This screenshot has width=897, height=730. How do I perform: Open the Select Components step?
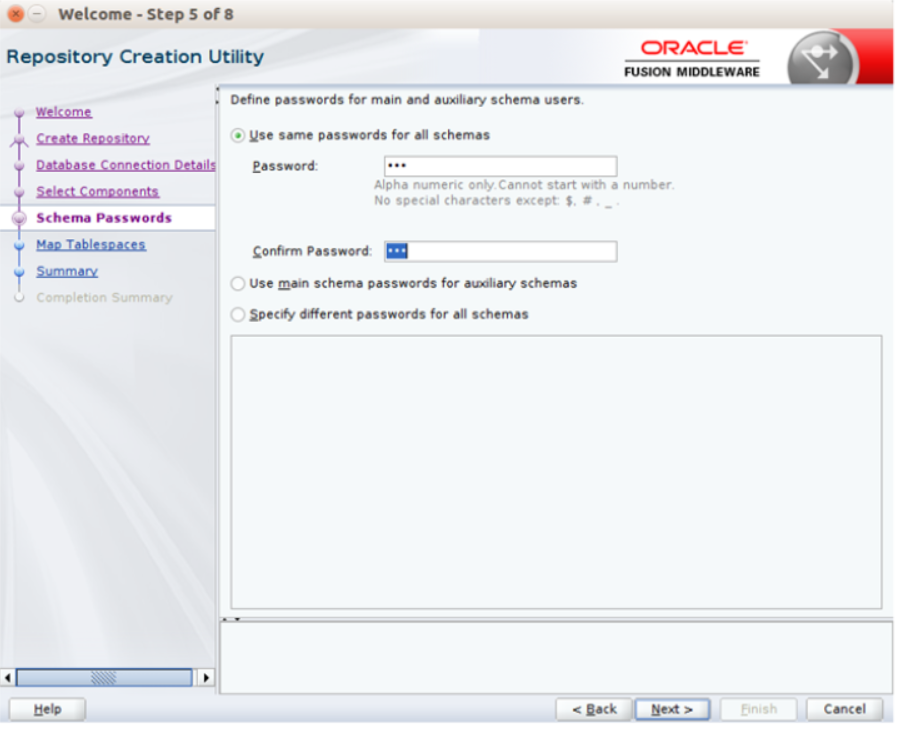[x=97, y=192]
